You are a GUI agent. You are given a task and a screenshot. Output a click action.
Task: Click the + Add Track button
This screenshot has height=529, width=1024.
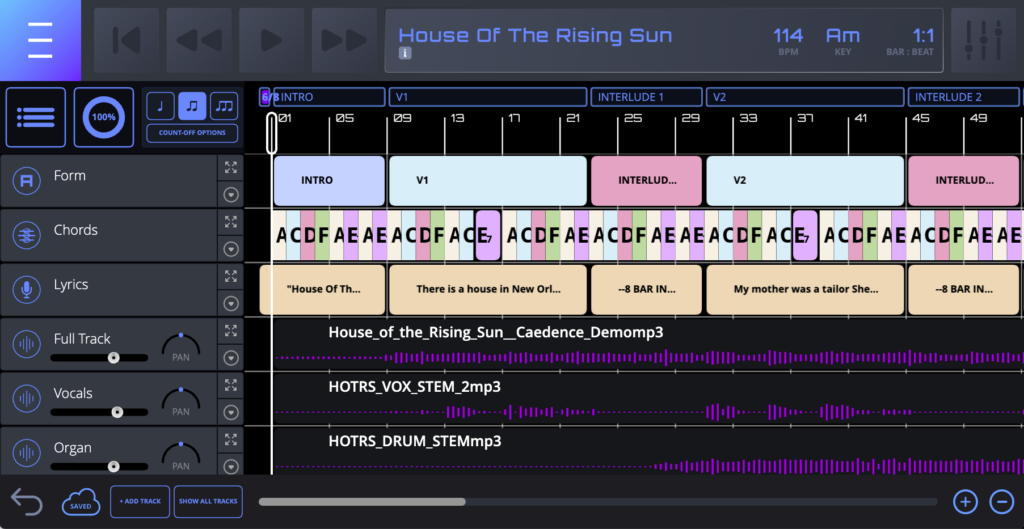[140, 502]
